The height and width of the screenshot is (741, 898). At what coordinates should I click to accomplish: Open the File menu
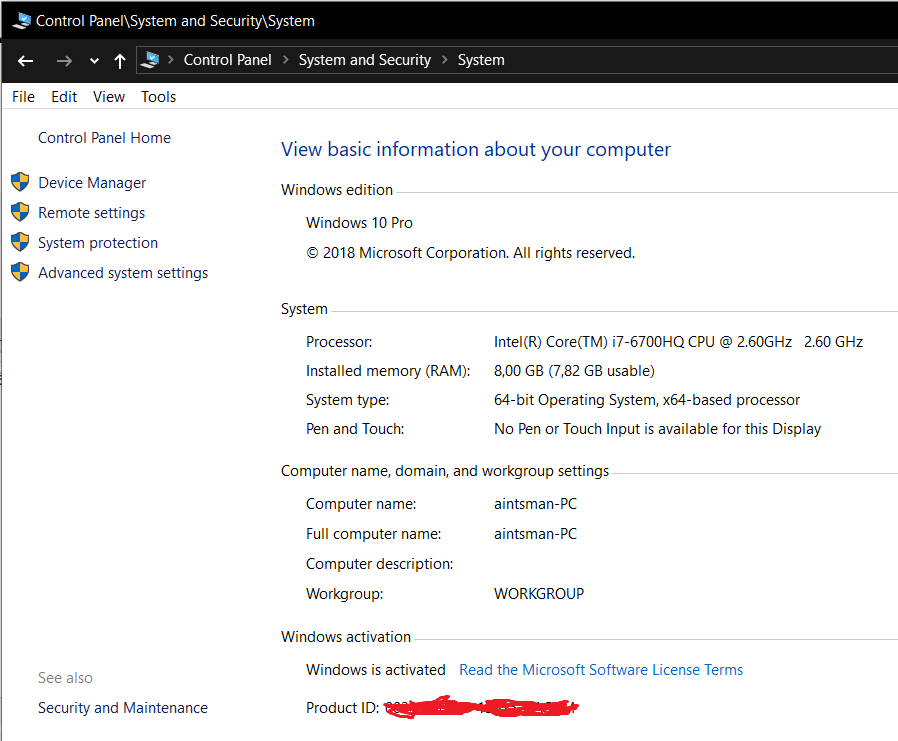pyautogui.click(x=23, y=97)
